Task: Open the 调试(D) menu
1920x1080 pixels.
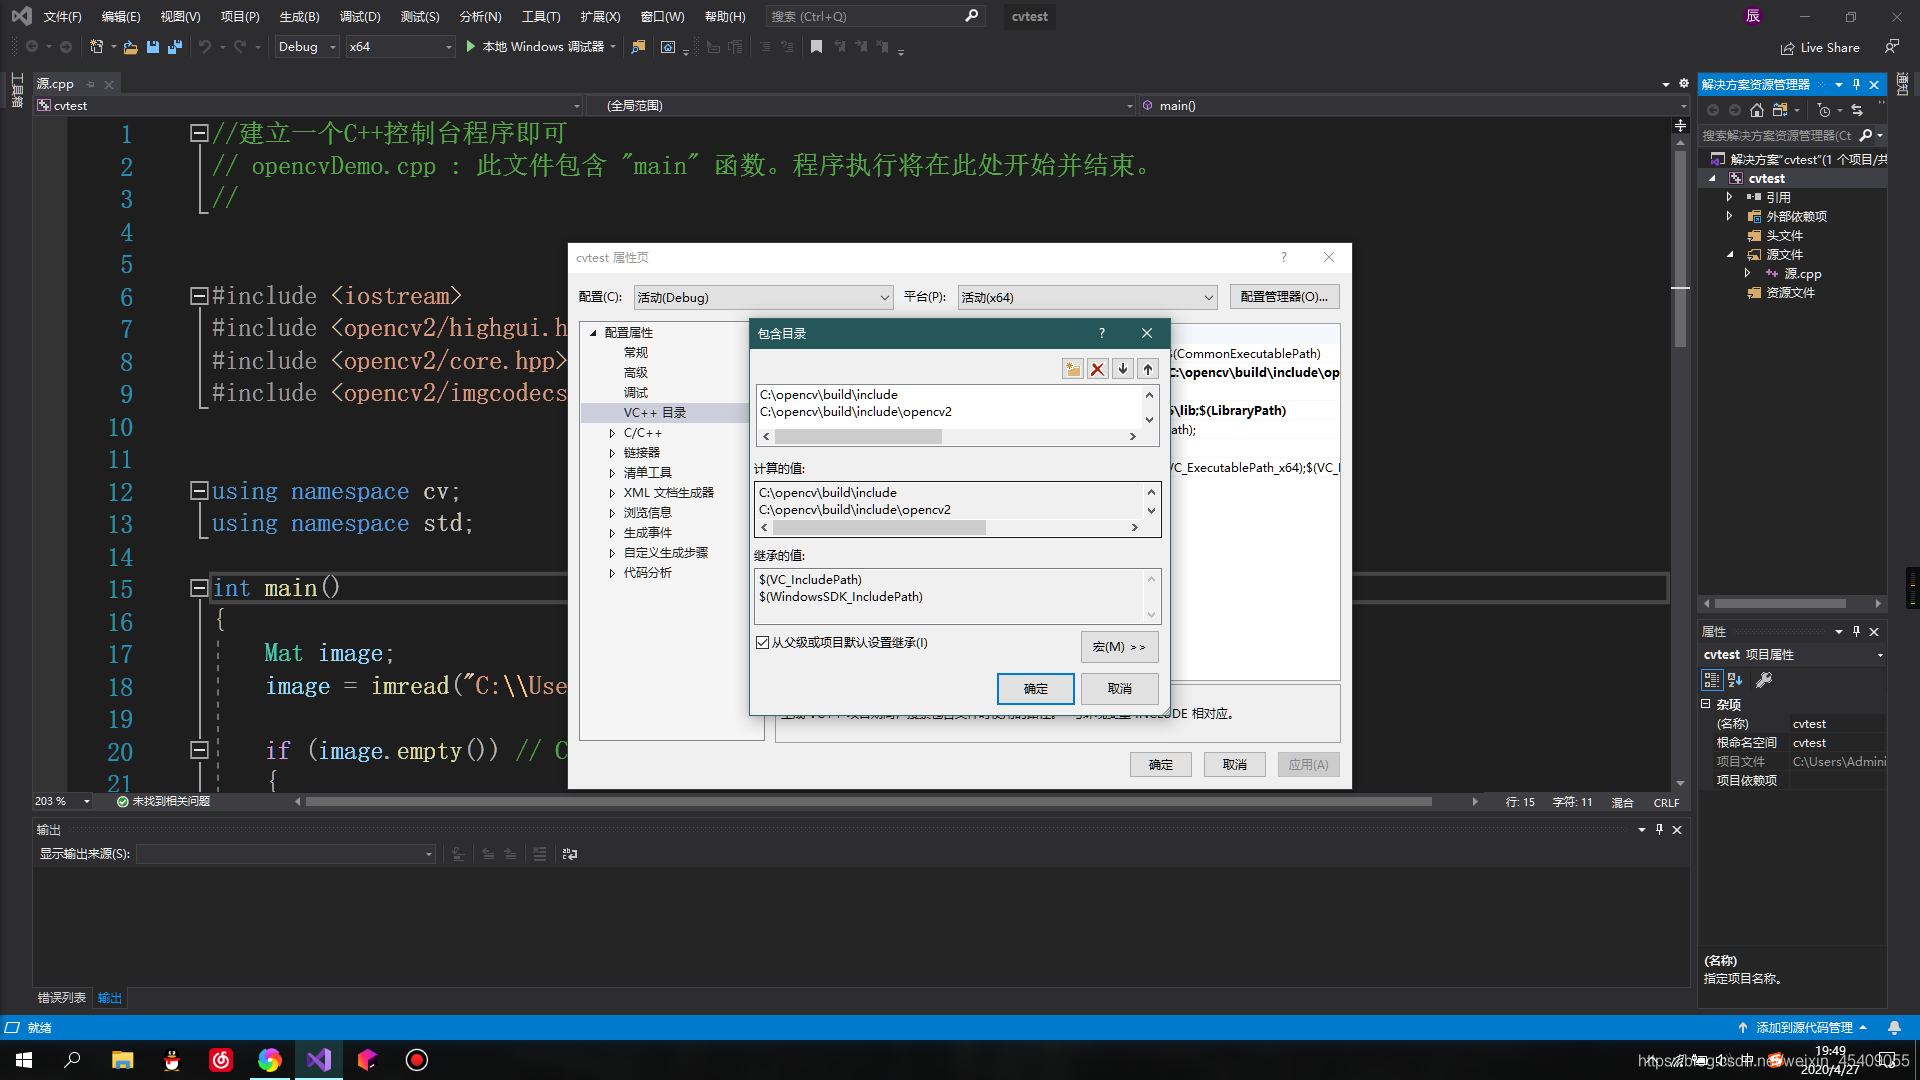Action: [x=360, y=16]
